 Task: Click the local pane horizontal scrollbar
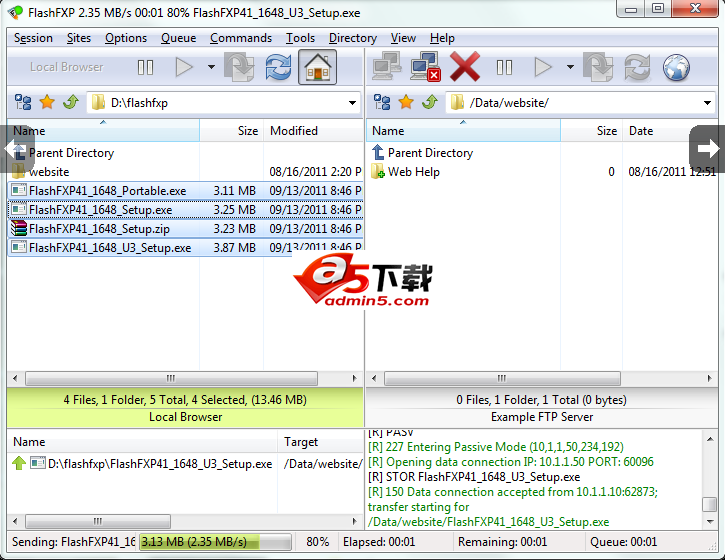[172, 378]
